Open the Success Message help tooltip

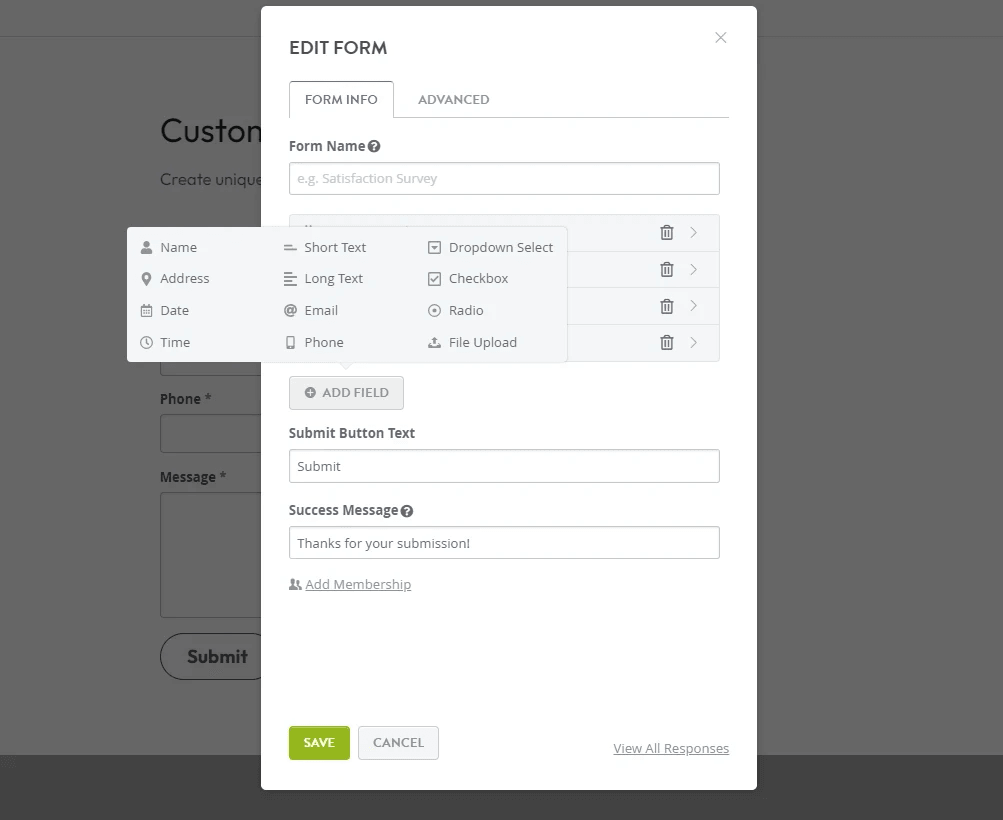click(x=407, y=510)
